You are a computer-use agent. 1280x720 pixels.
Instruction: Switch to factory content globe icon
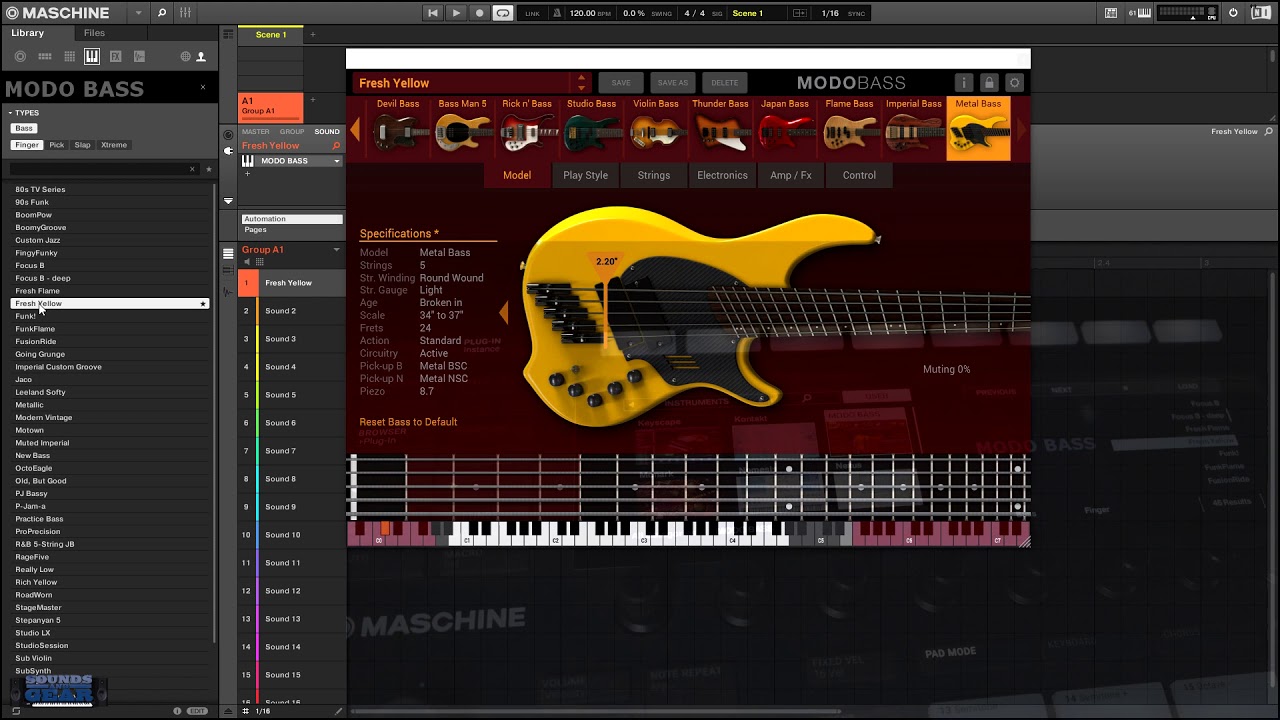pos(186,57)
